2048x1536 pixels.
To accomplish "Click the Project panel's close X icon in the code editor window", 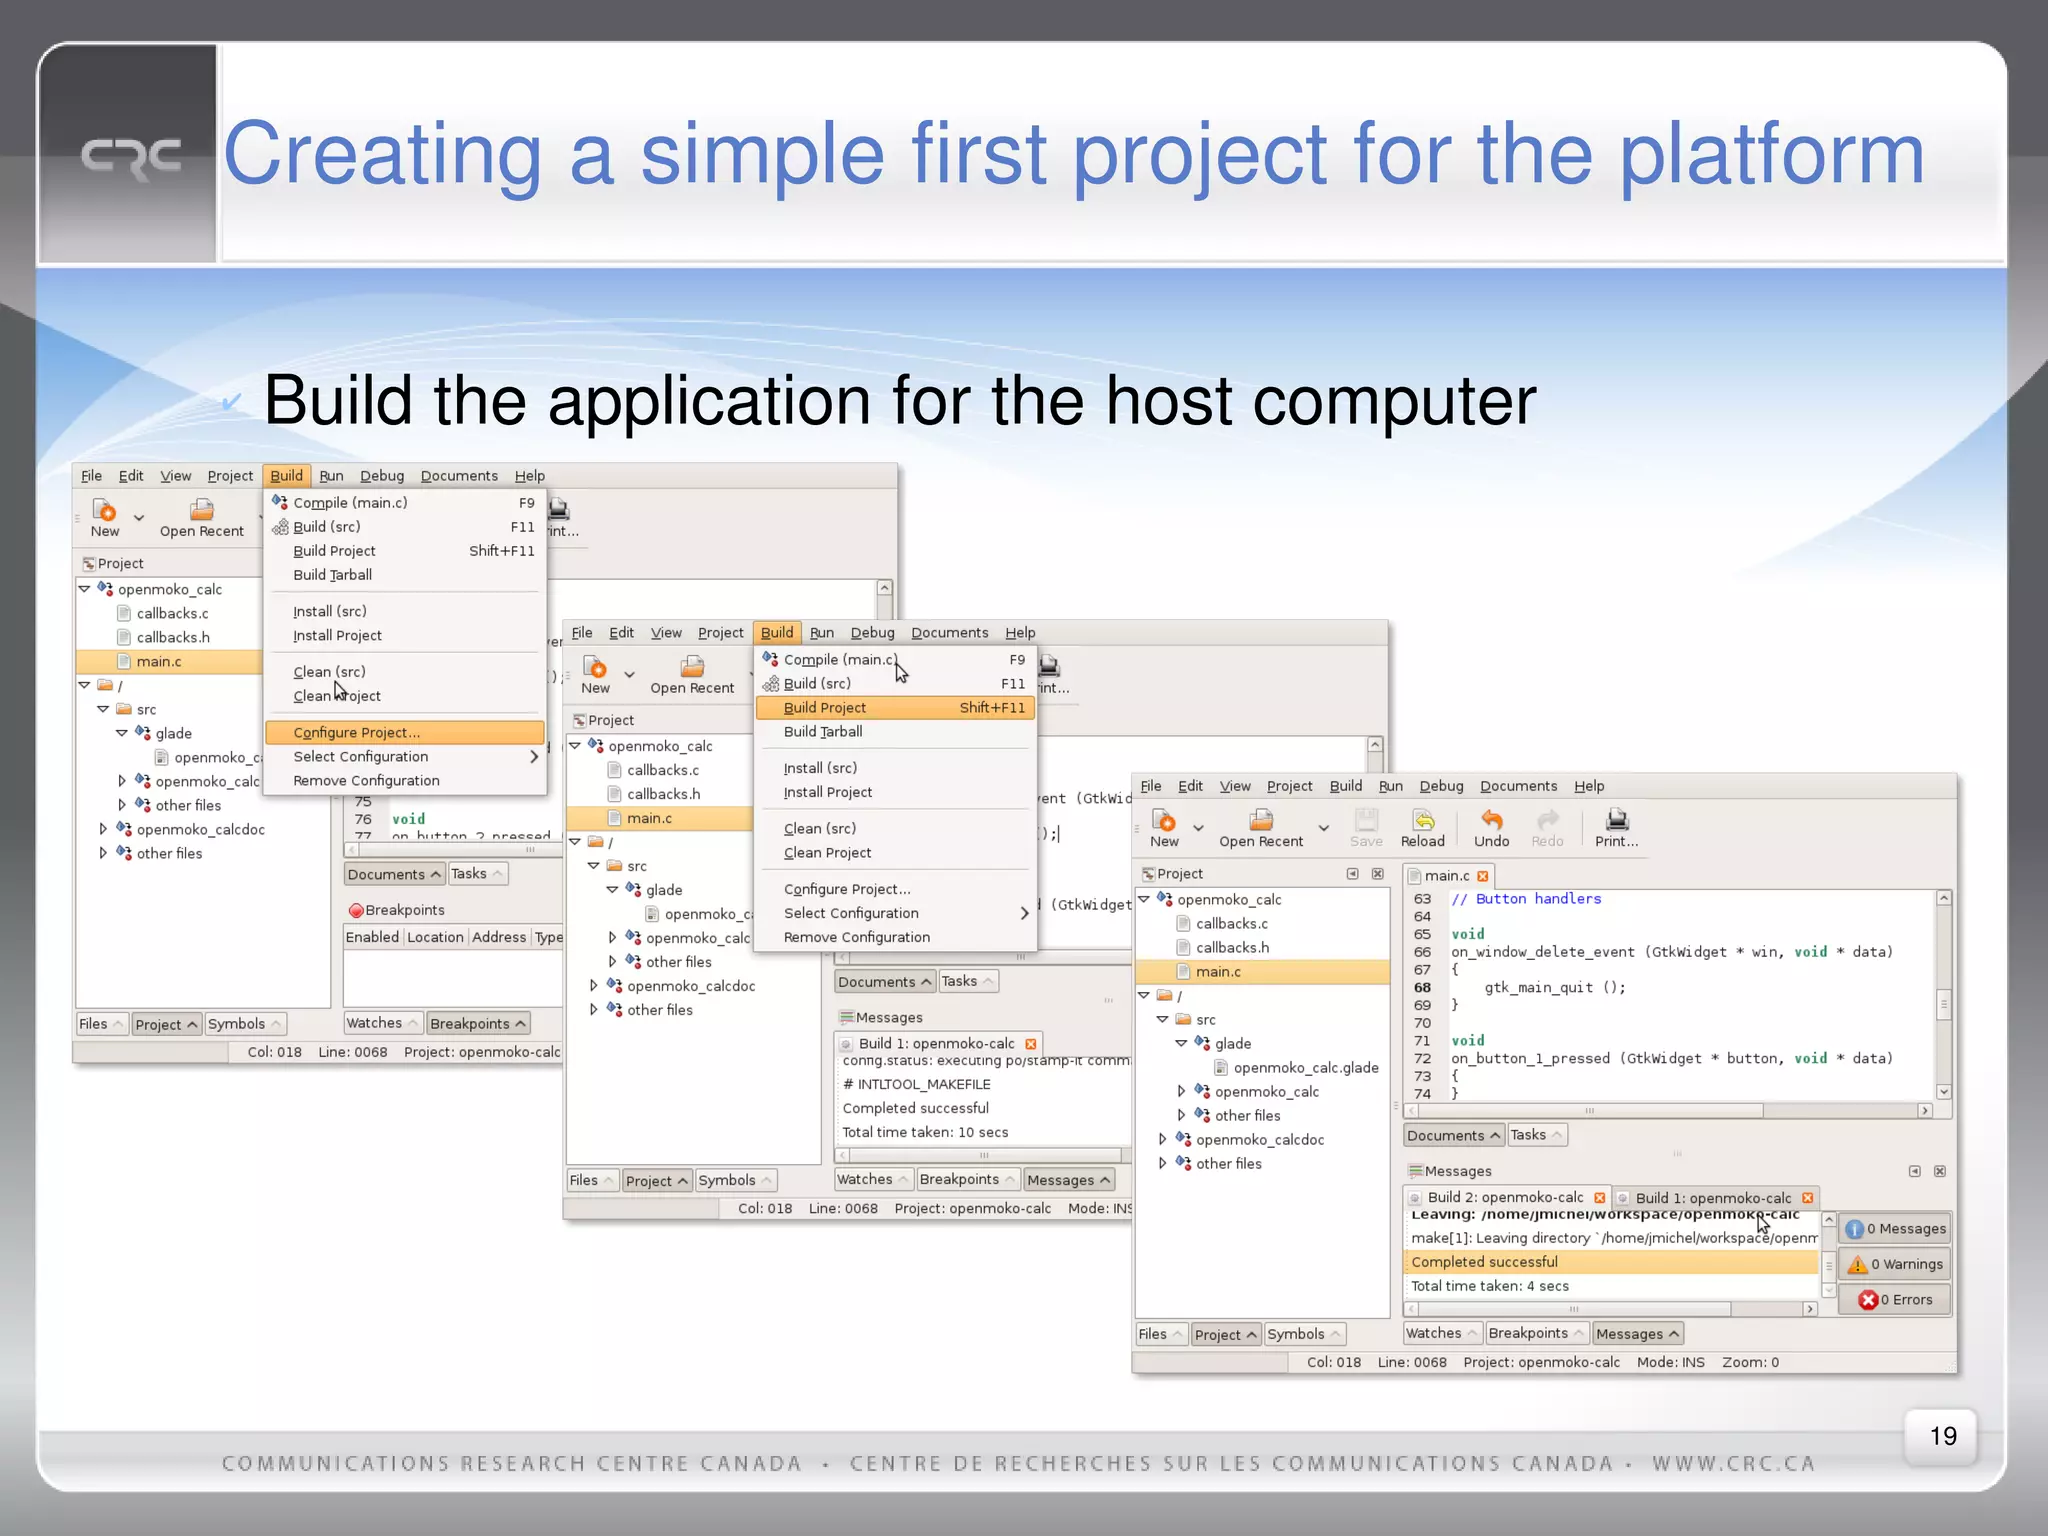I will coord(1377,874).
